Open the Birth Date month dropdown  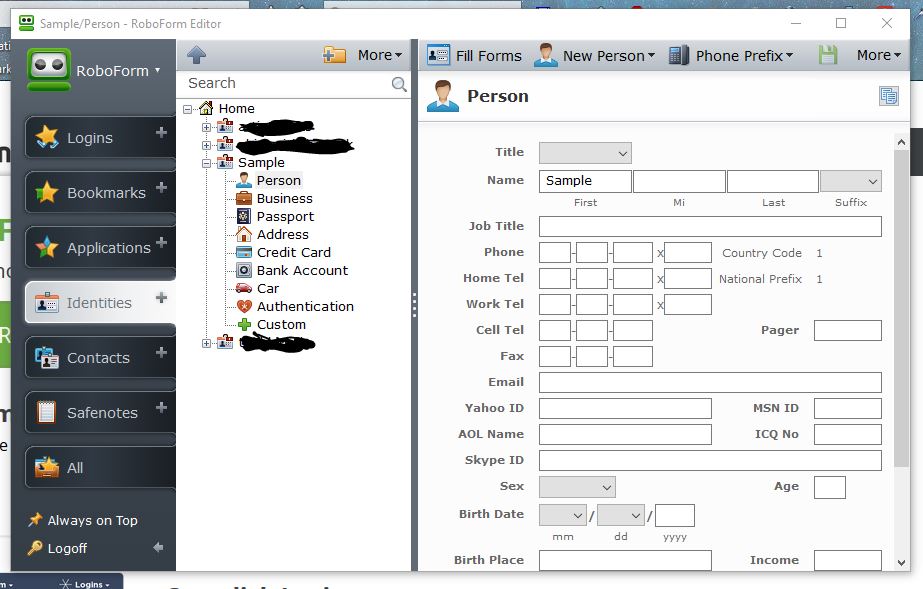[x=562, y=515]
